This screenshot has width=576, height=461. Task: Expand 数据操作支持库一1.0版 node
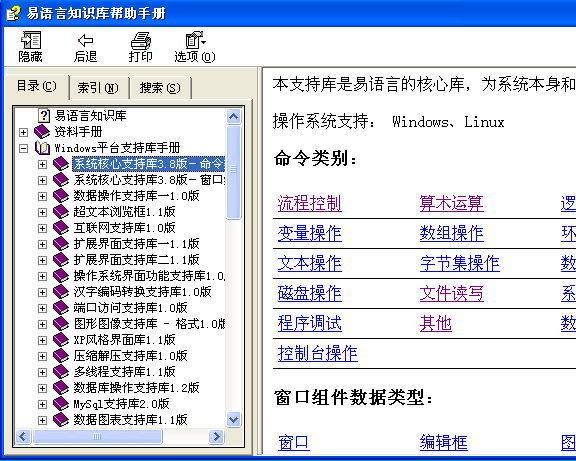pyautogui.click(x=42, y=196)
